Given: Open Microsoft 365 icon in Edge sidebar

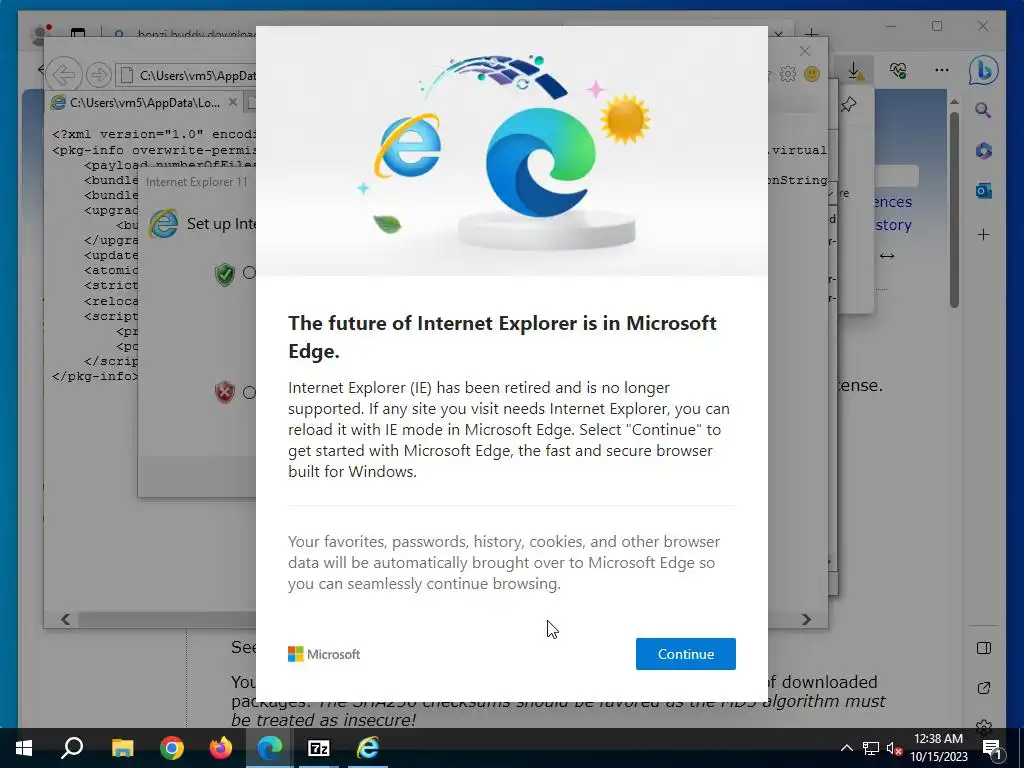Looking at the screenshot, I should [x=984, y=151].
